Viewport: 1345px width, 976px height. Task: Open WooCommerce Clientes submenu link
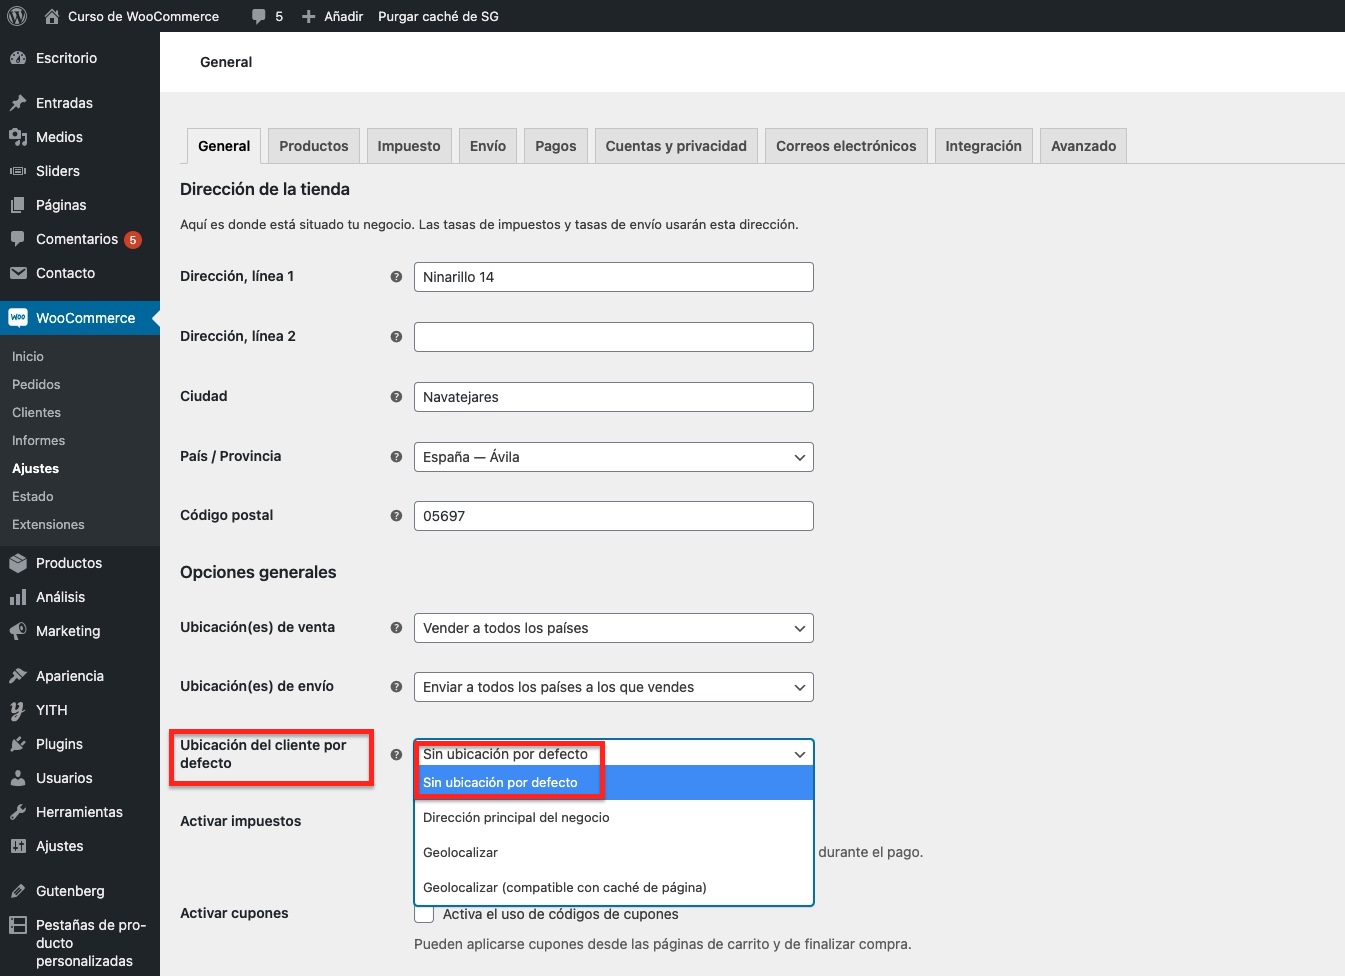(x=36, y=413)
